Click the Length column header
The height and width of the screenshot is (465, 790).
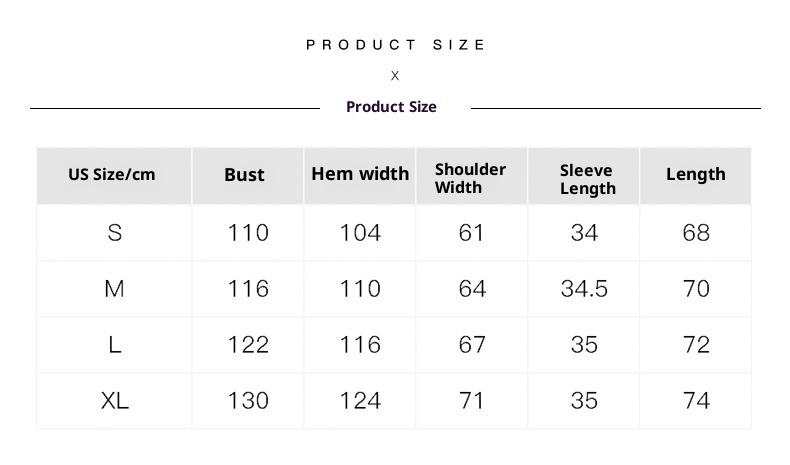click(695, 175)
